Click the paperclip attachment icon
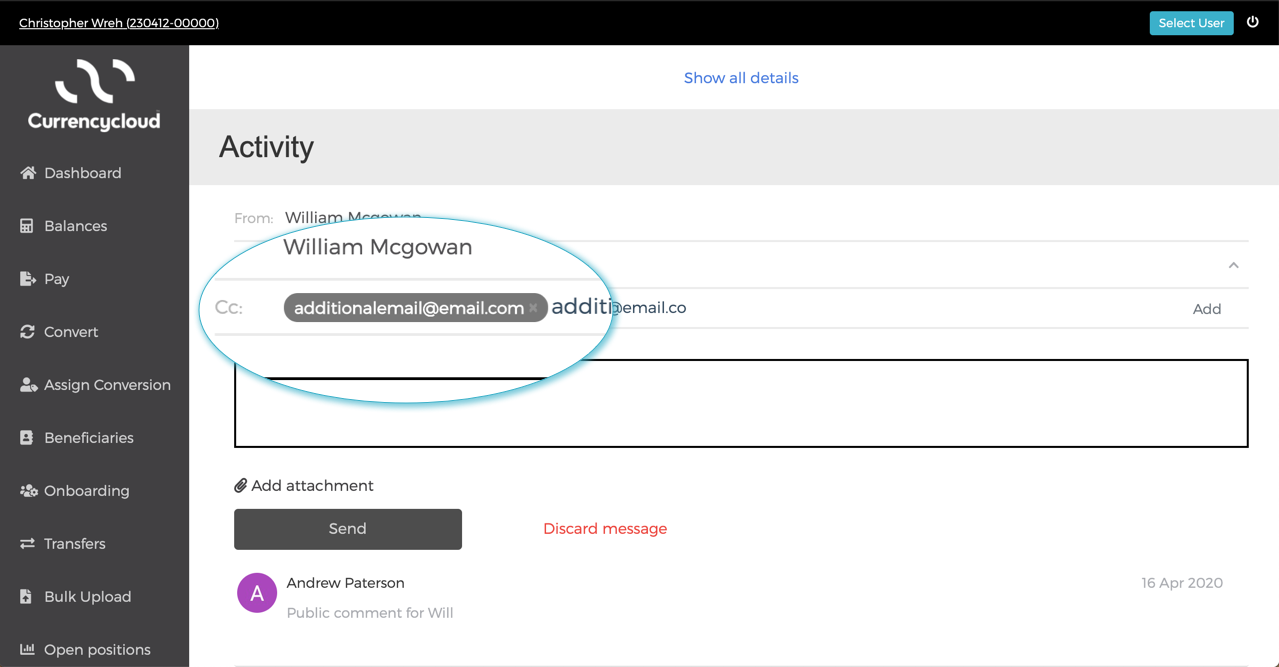The height and width of the screenshot is (667, 1279). click(240, 486)
